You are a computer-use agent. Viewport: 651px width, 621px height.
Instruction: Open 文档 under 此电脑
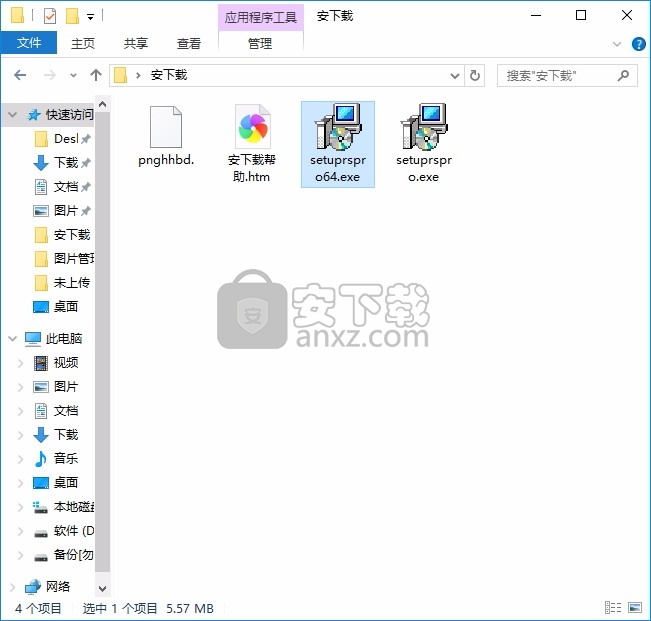pyautogui.click(x=66, y=411)
